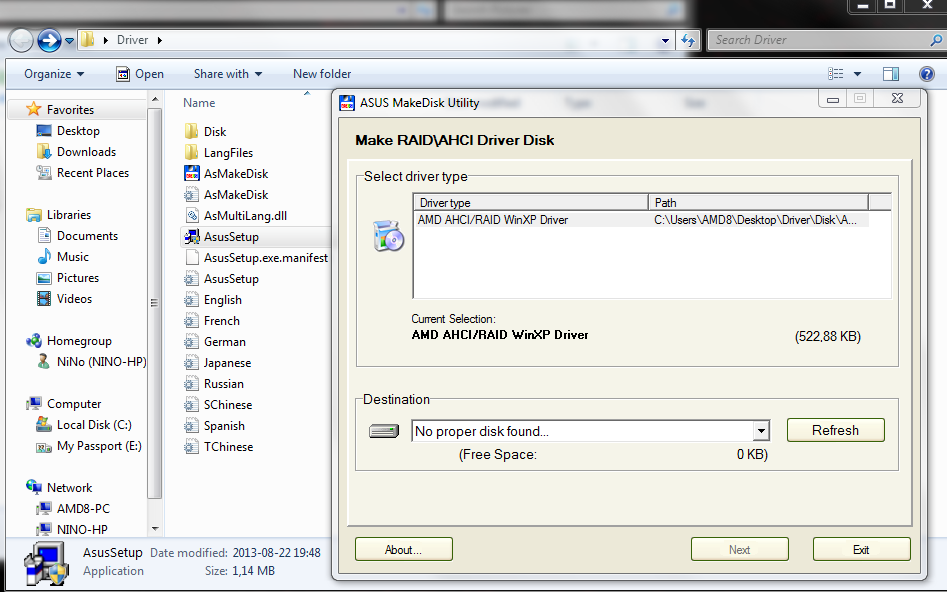Screen dimensions: 947x592
Task: Click Open in the Explorer toolbar
Action: (x=140, y=74)
